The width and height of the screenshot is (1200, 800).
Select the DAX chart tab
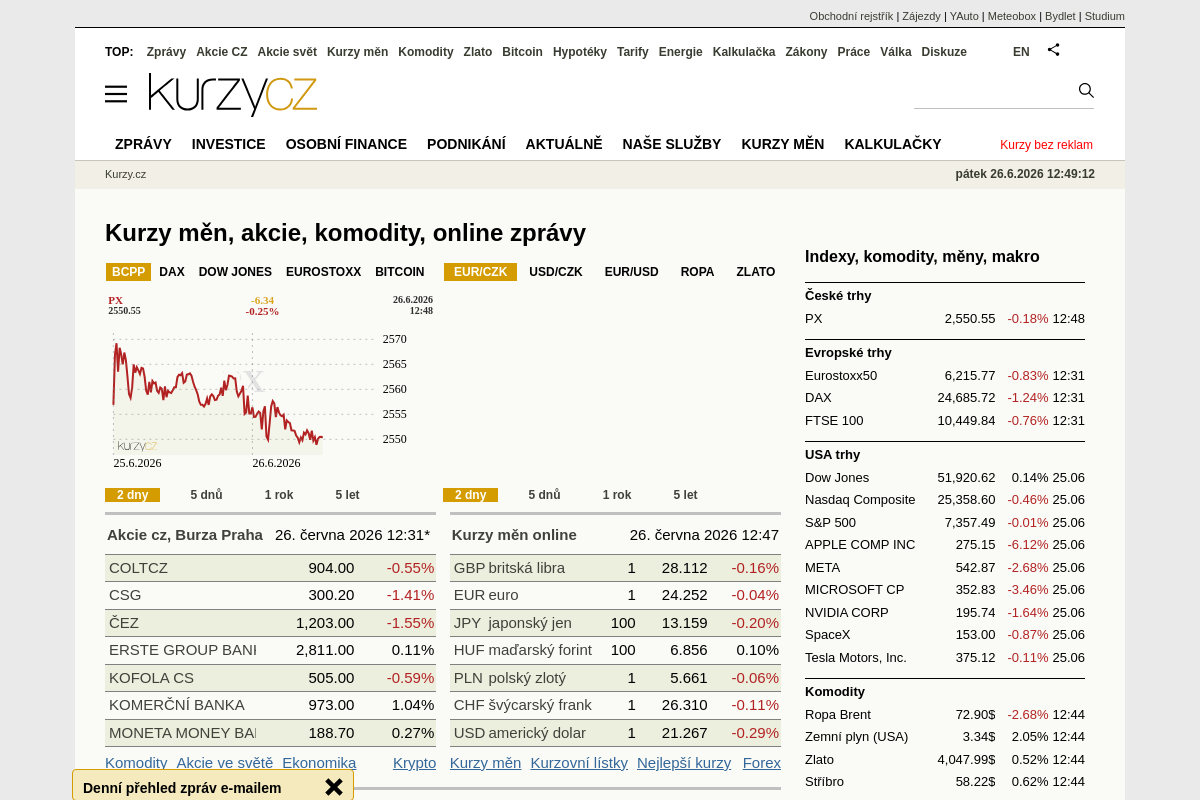(172, 272)
